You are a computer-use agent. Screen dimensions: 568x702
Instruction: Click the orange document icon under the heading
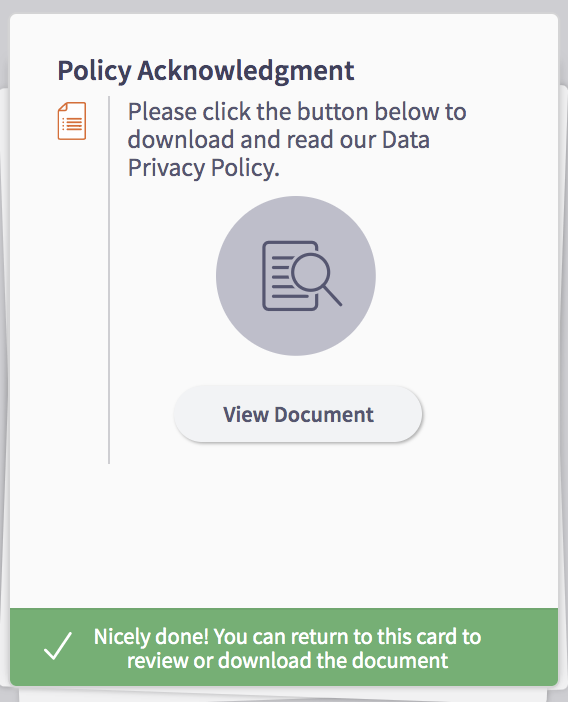click(72, 121)
